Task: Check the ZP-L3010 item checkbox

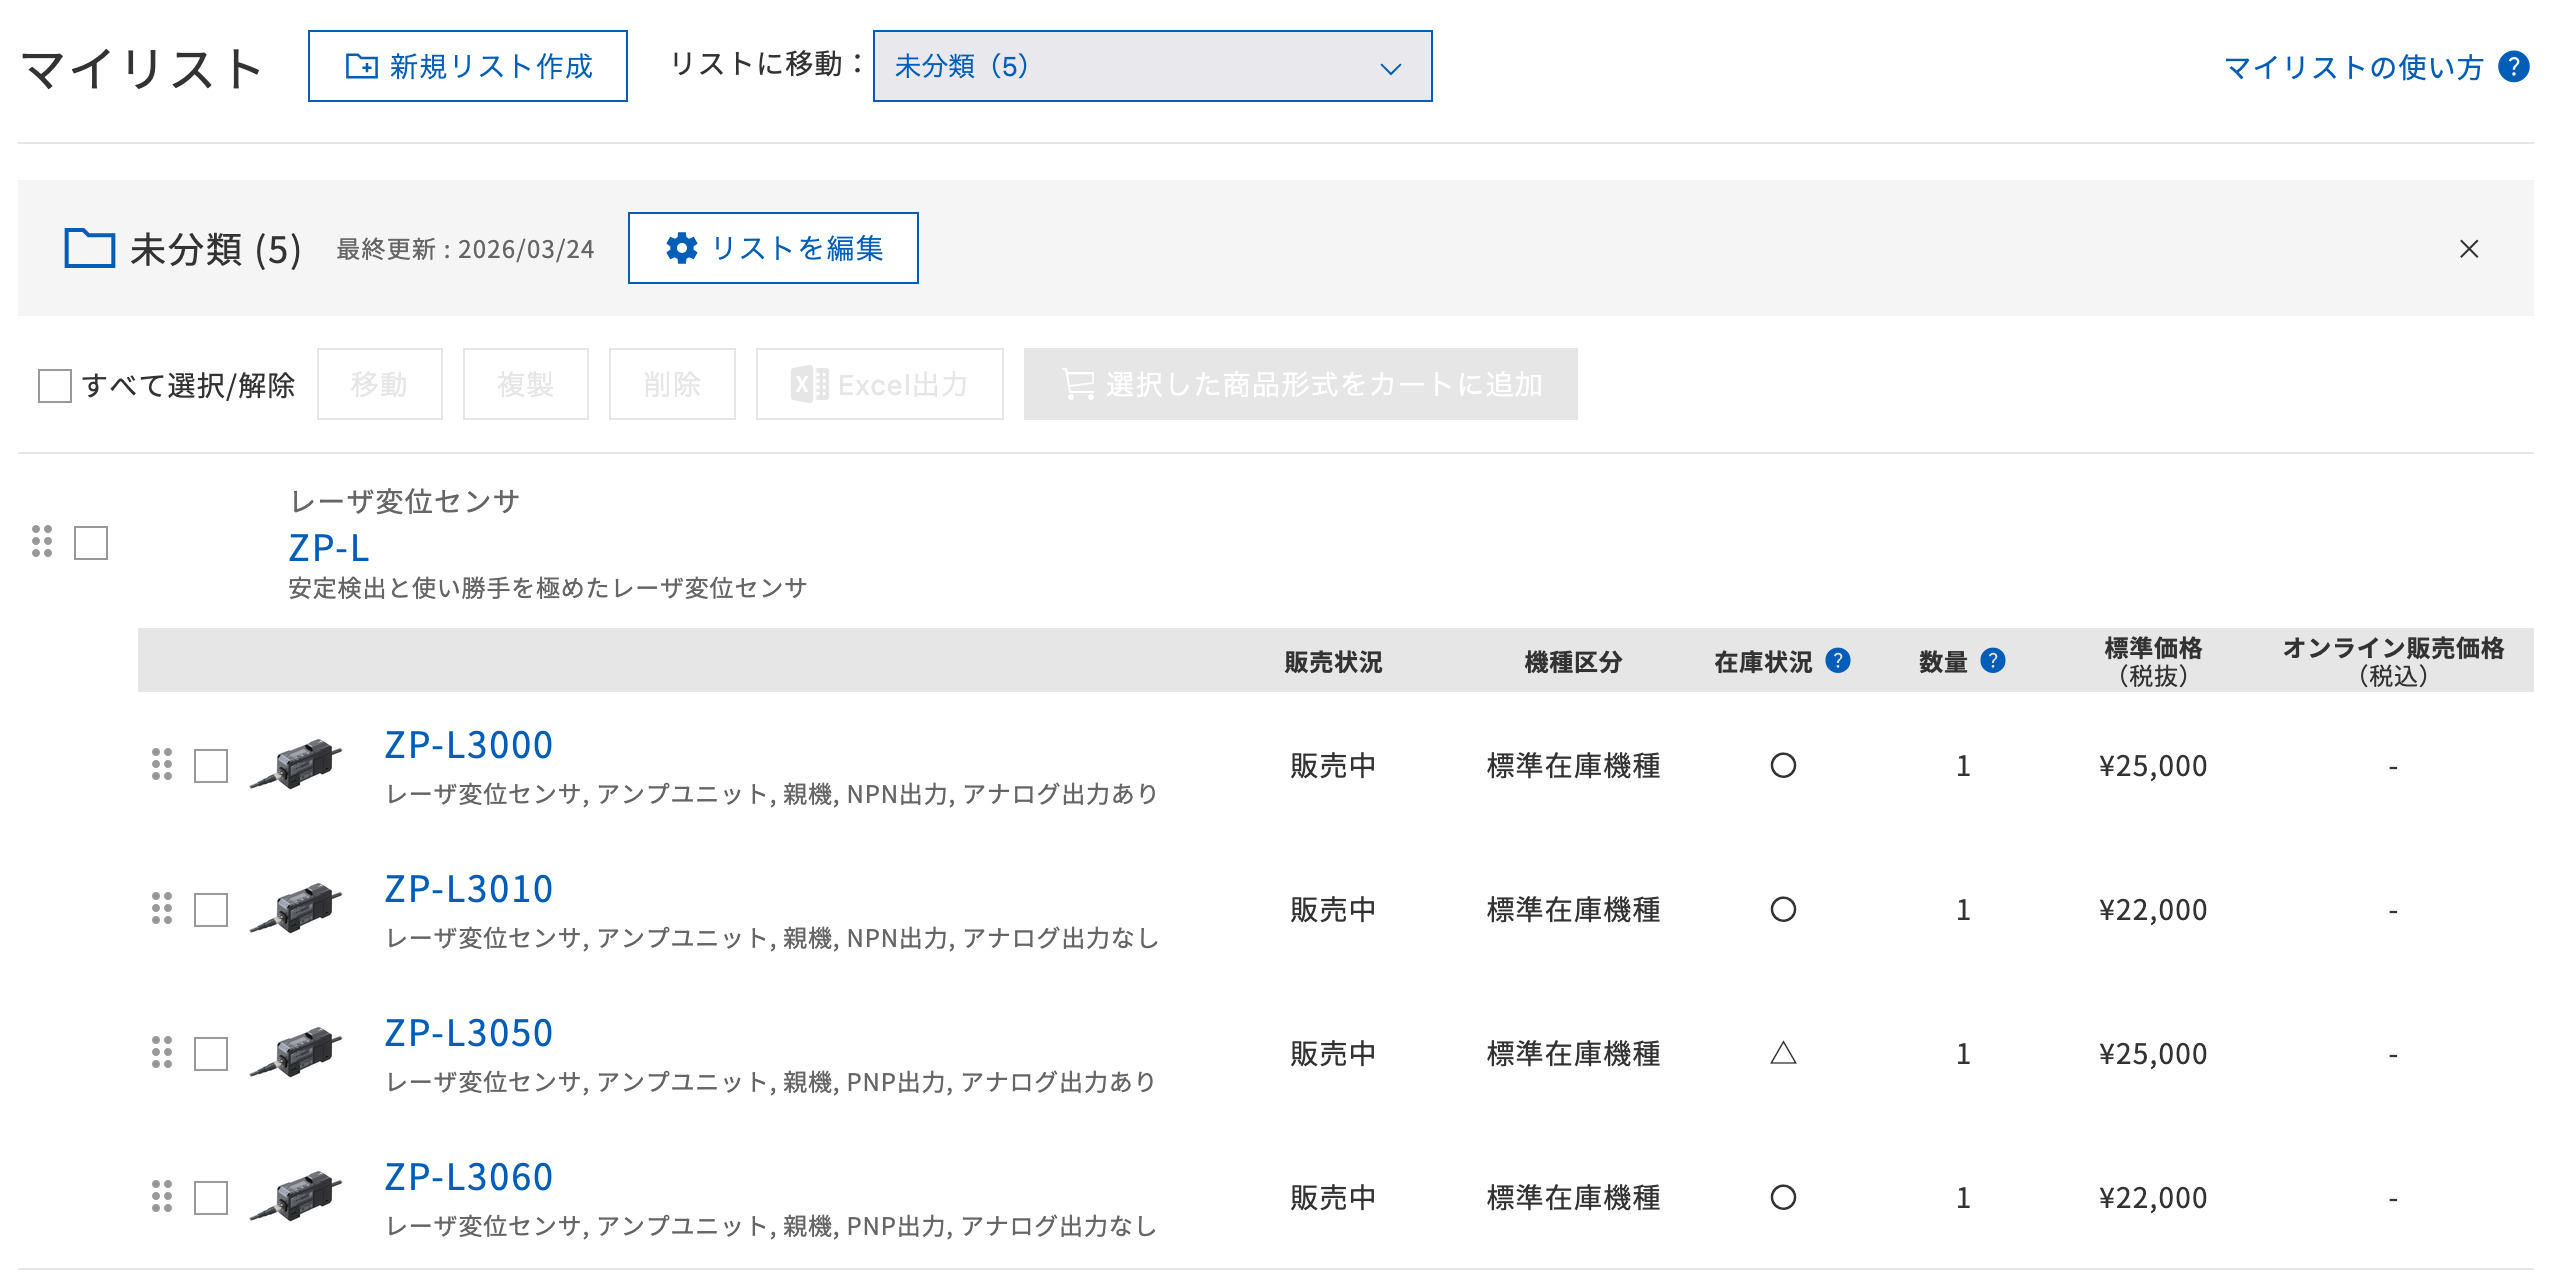Action: 210,909
